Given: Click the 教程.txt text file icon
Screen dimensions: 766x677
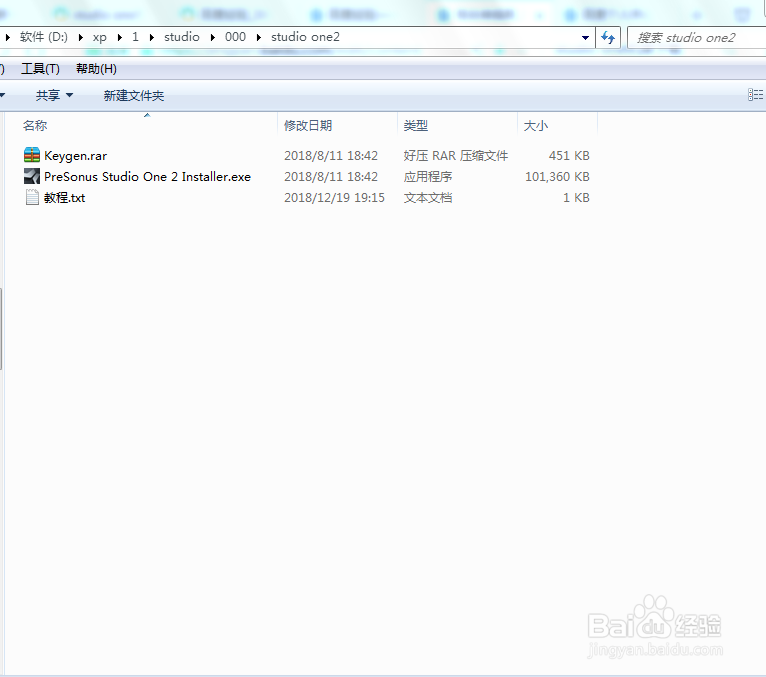Looking at the screenshot, I should 32,197.
